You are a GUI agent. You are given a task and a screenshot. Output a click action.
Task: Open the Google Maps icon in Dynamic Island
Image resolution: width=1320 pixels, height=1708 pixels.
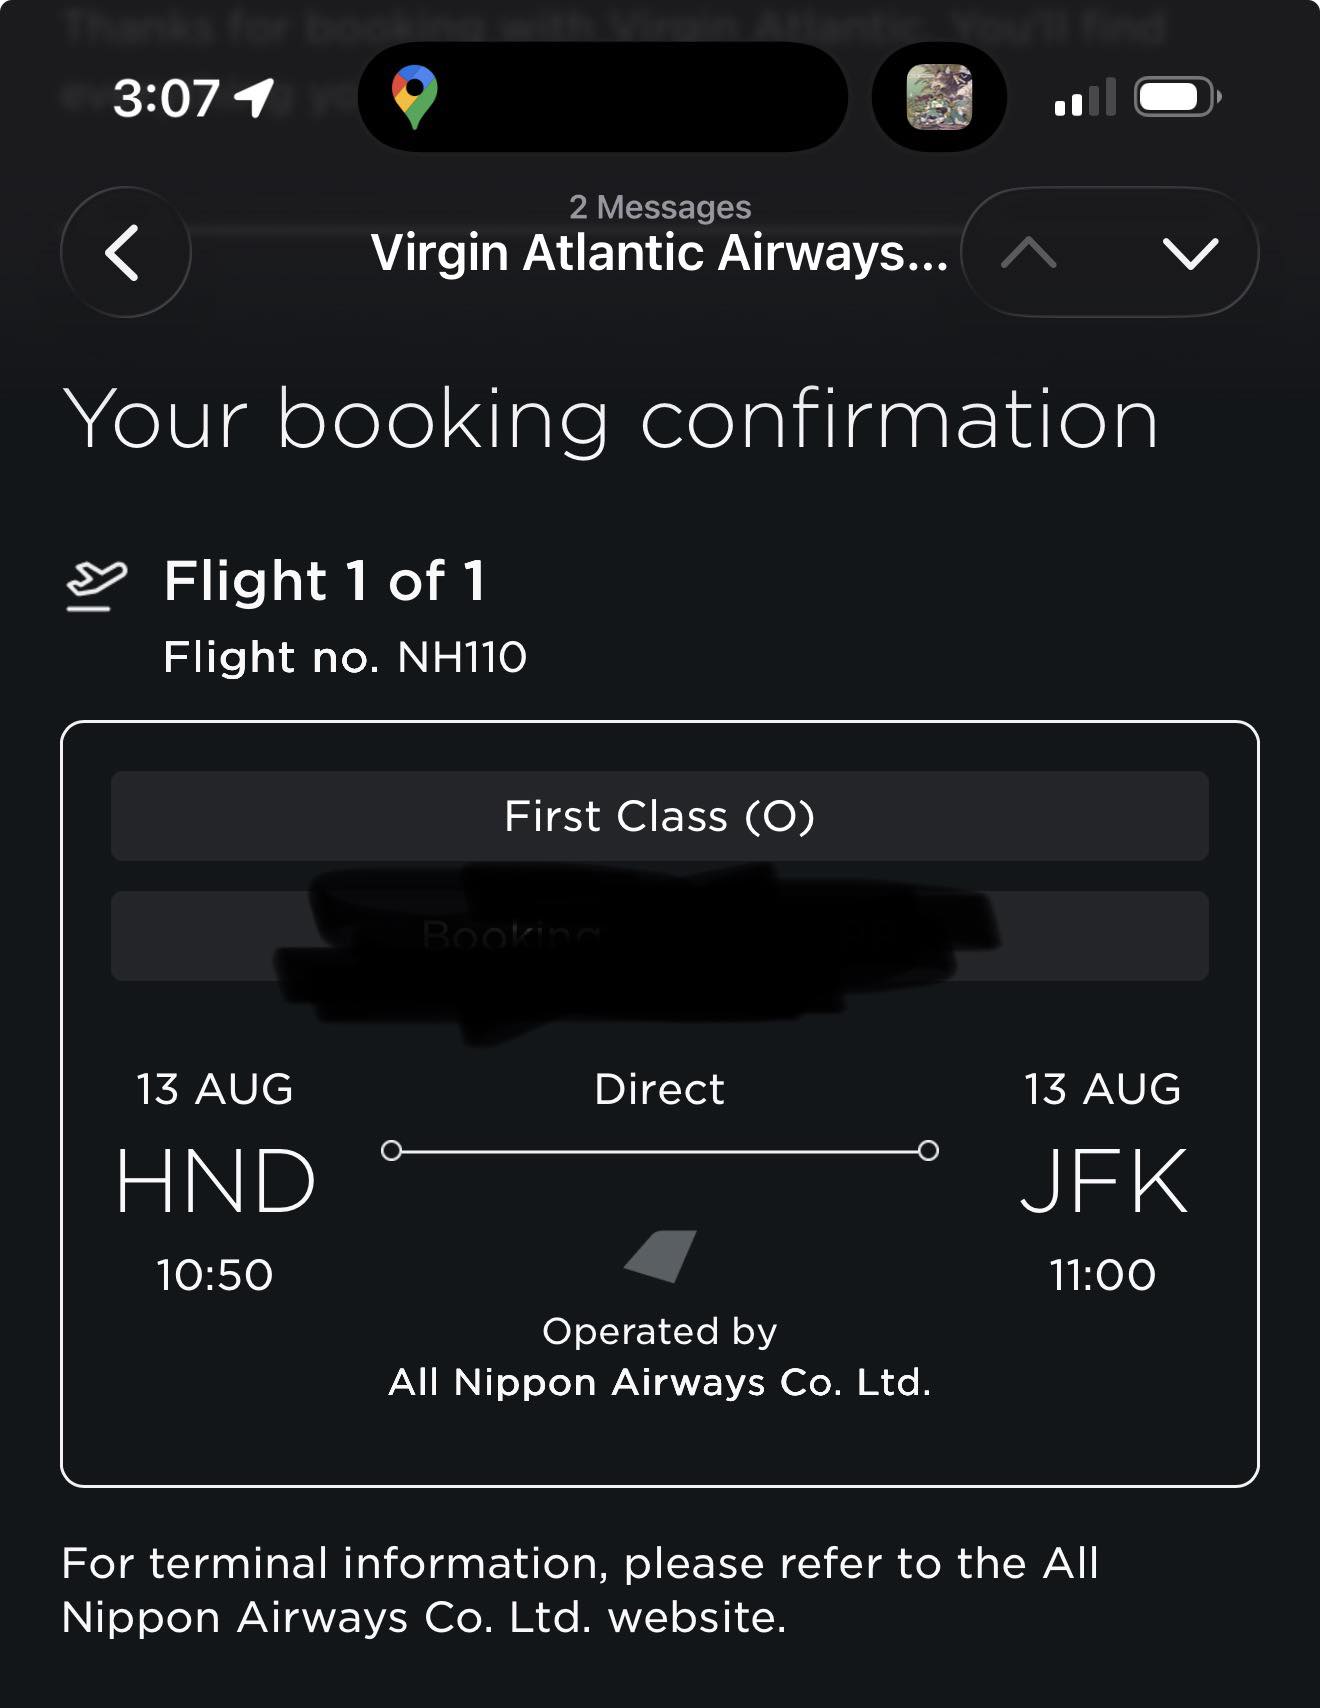[414, 97]
